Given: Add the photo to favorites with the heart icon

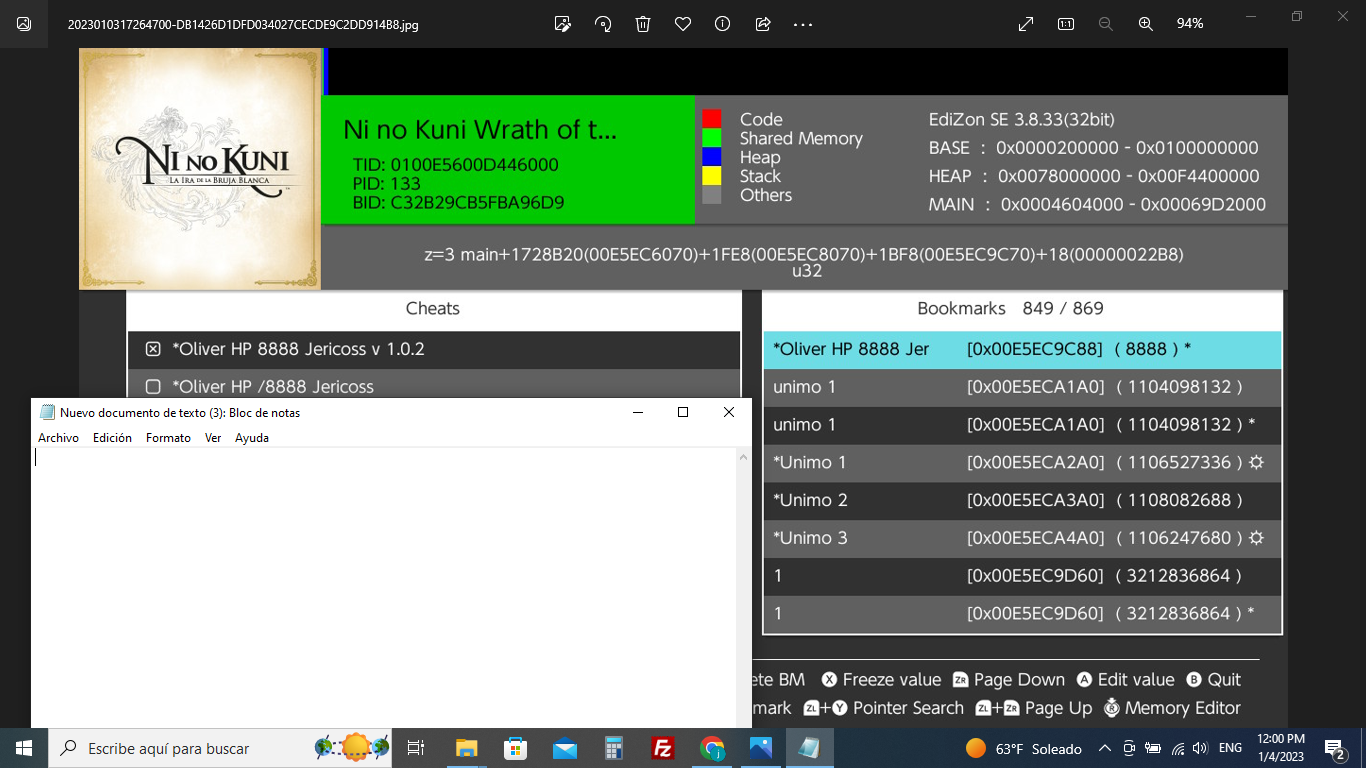Looking at the screenshot, I should click(x=683, y=24).
